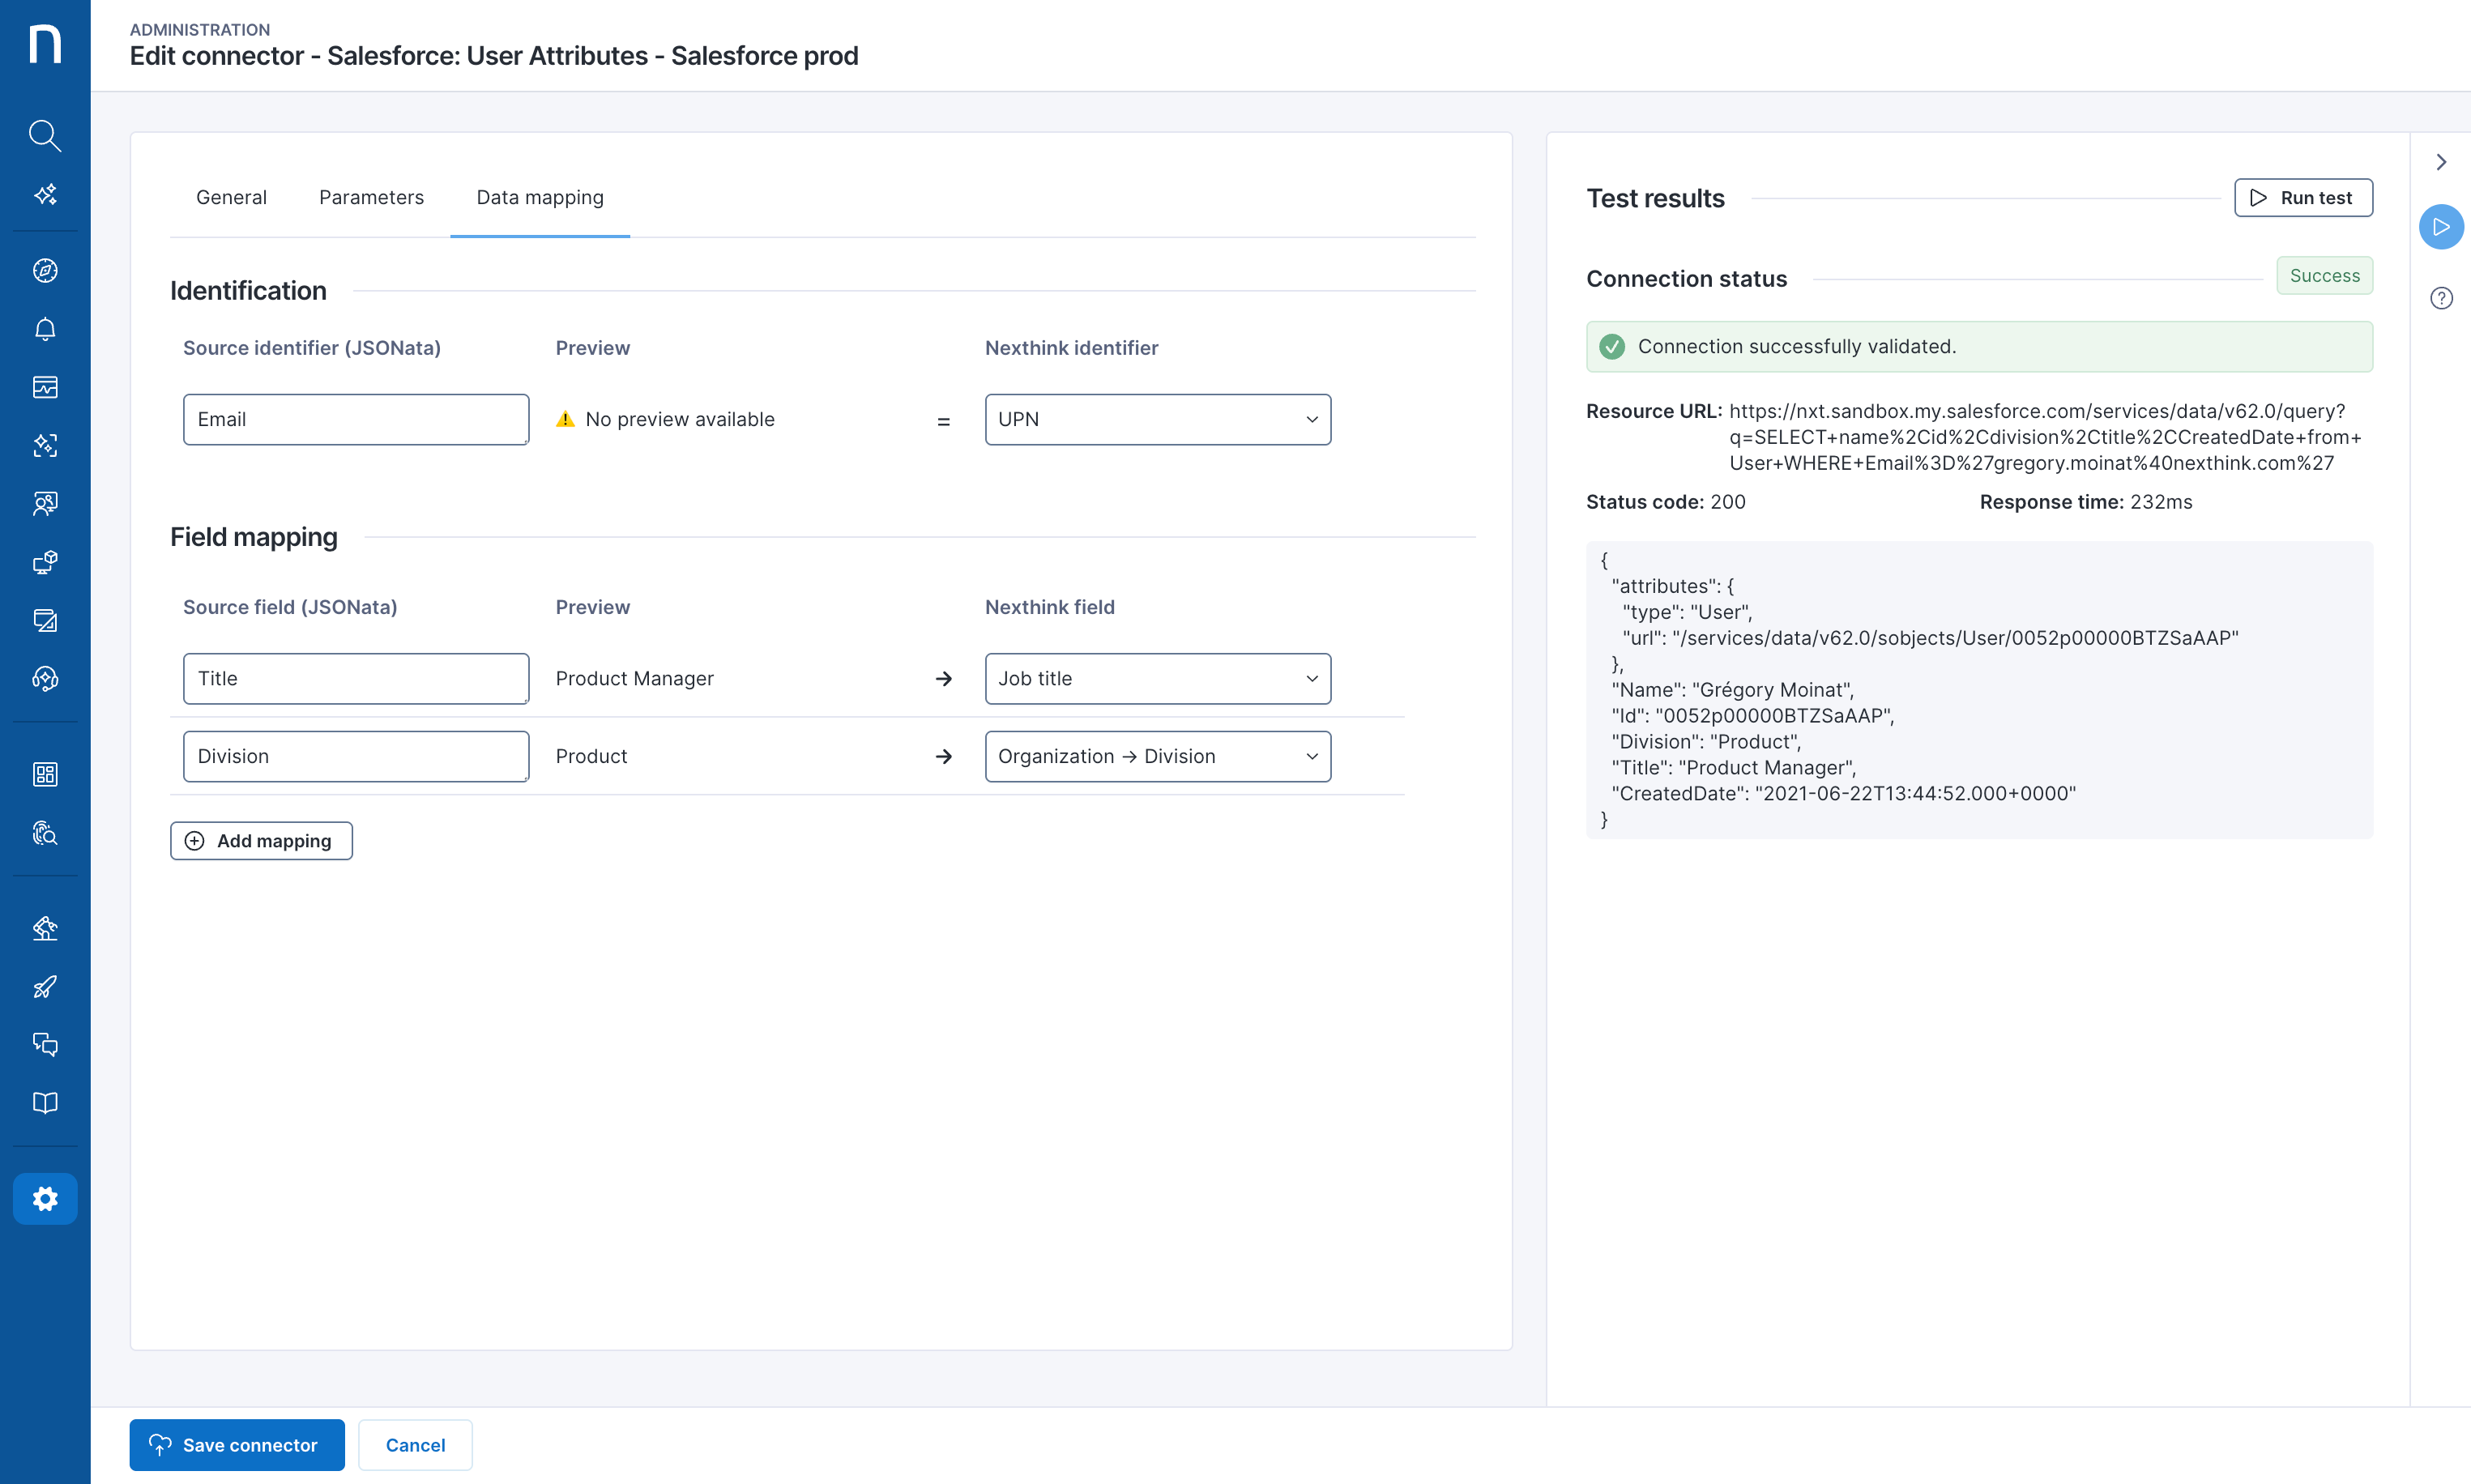Open the alerts bell icon

pyautogui.click(x=45, y=329)
